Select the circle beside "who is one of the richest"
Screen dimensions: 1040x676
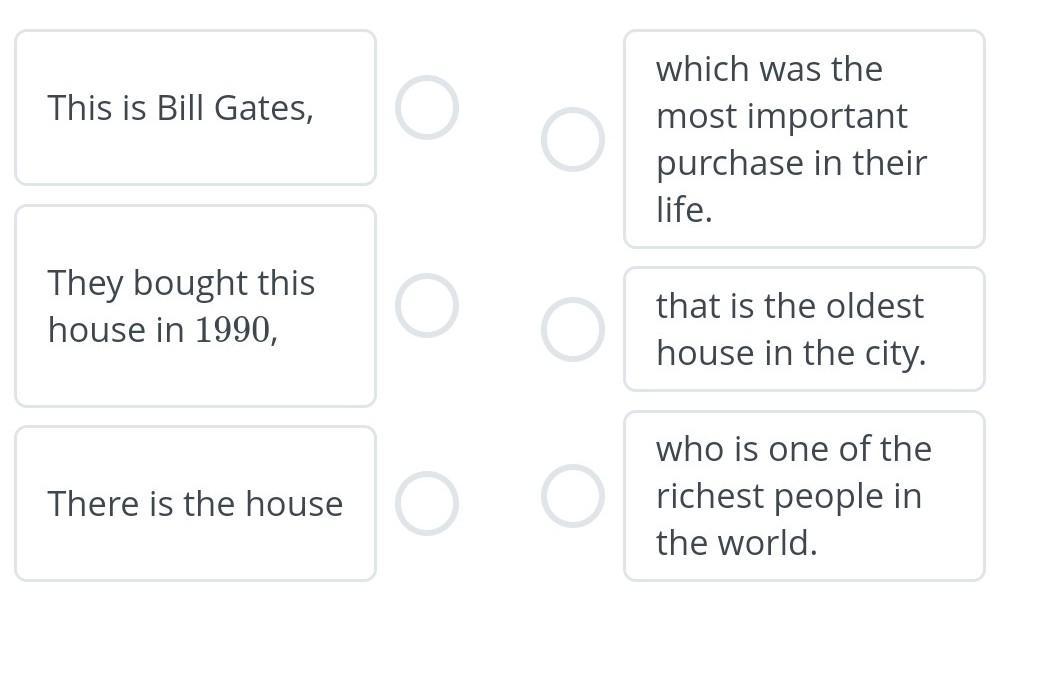[573, 496]
